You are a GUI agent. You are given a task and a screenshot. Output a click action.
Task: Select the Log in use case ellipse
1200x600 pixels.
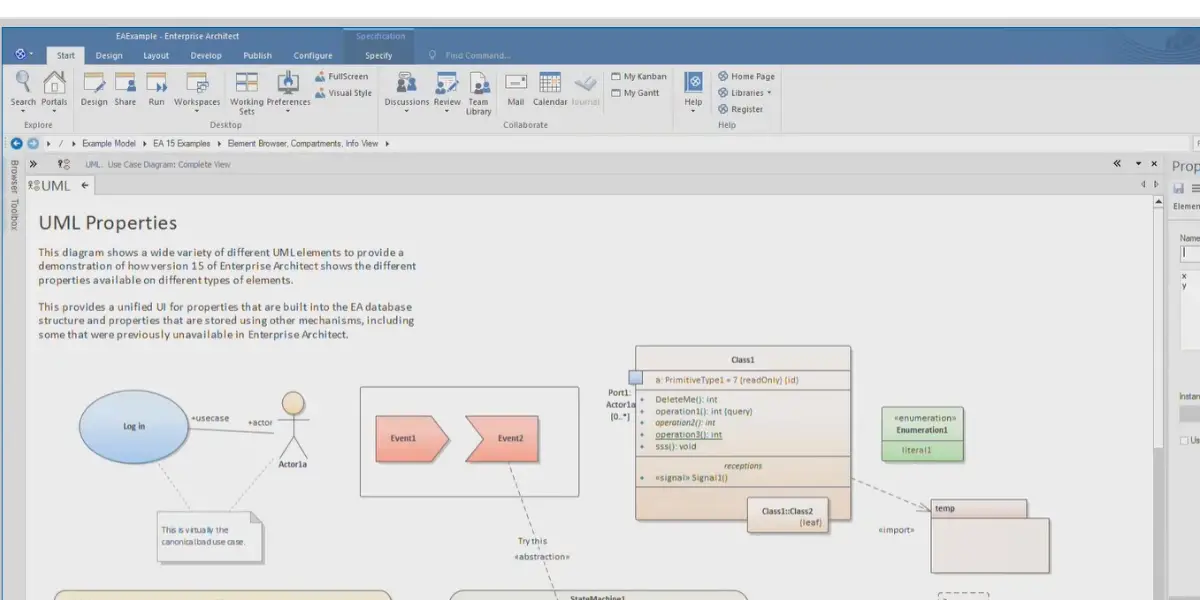pos(134,426)
